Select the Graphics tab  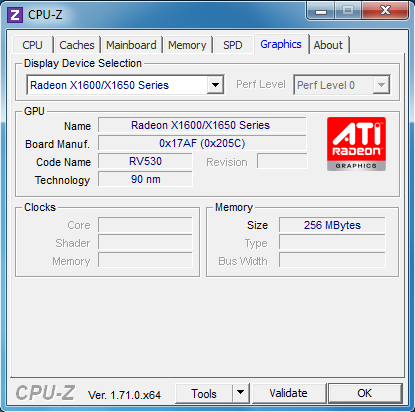point(281,44)
